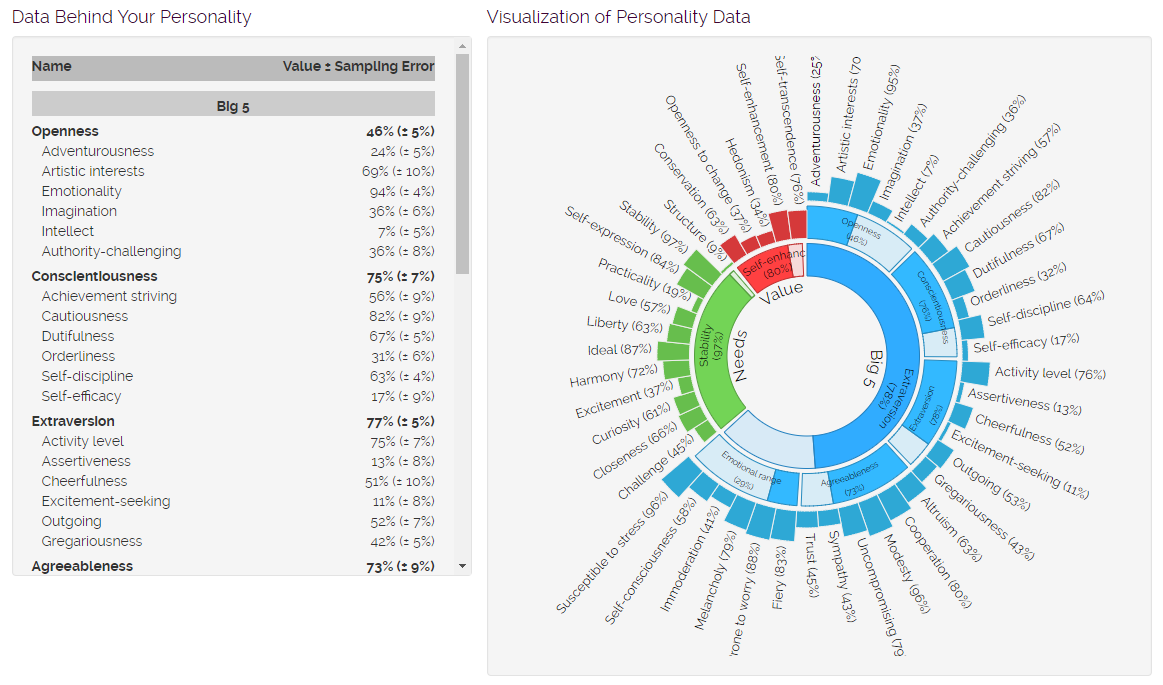This screenshot has width=1163, height=685.
Task: Click the Self-discipline (64%) chart label
Action: coord(1045,308)
